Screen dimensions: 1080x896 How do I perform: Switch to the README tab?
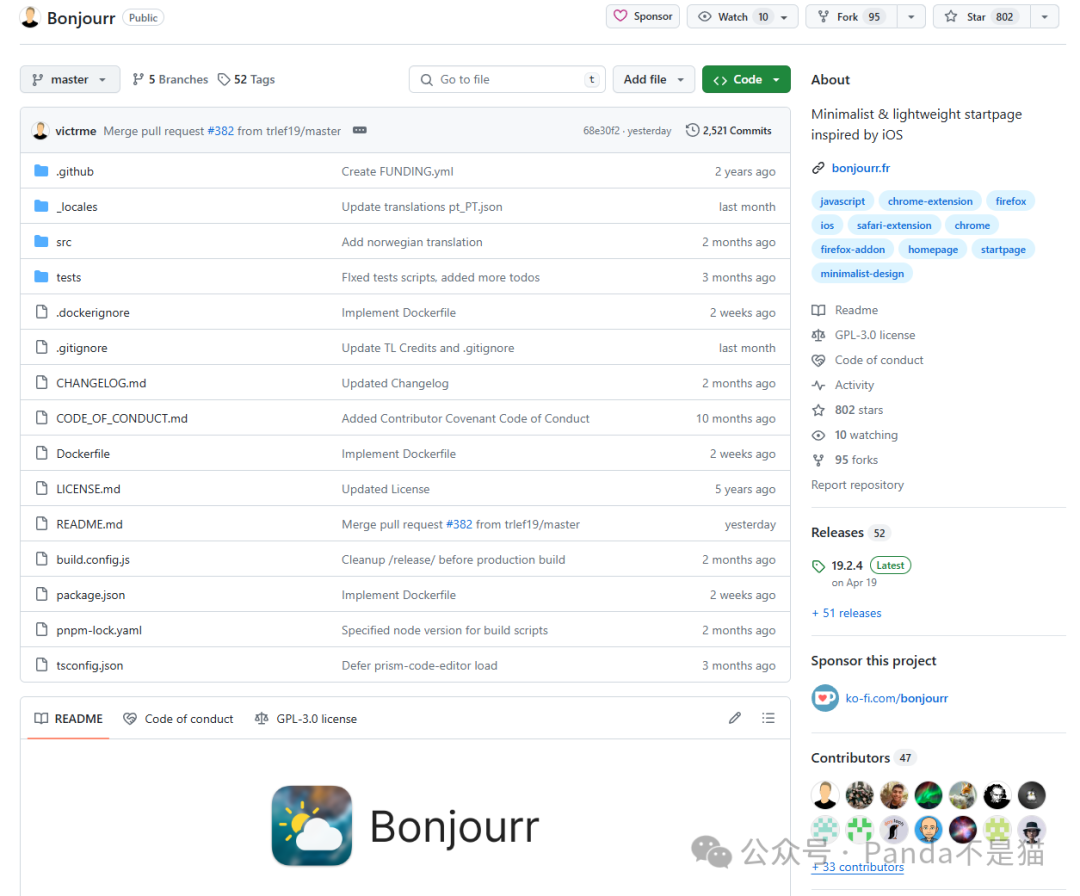pyautogui.click(x=69, y=718)
